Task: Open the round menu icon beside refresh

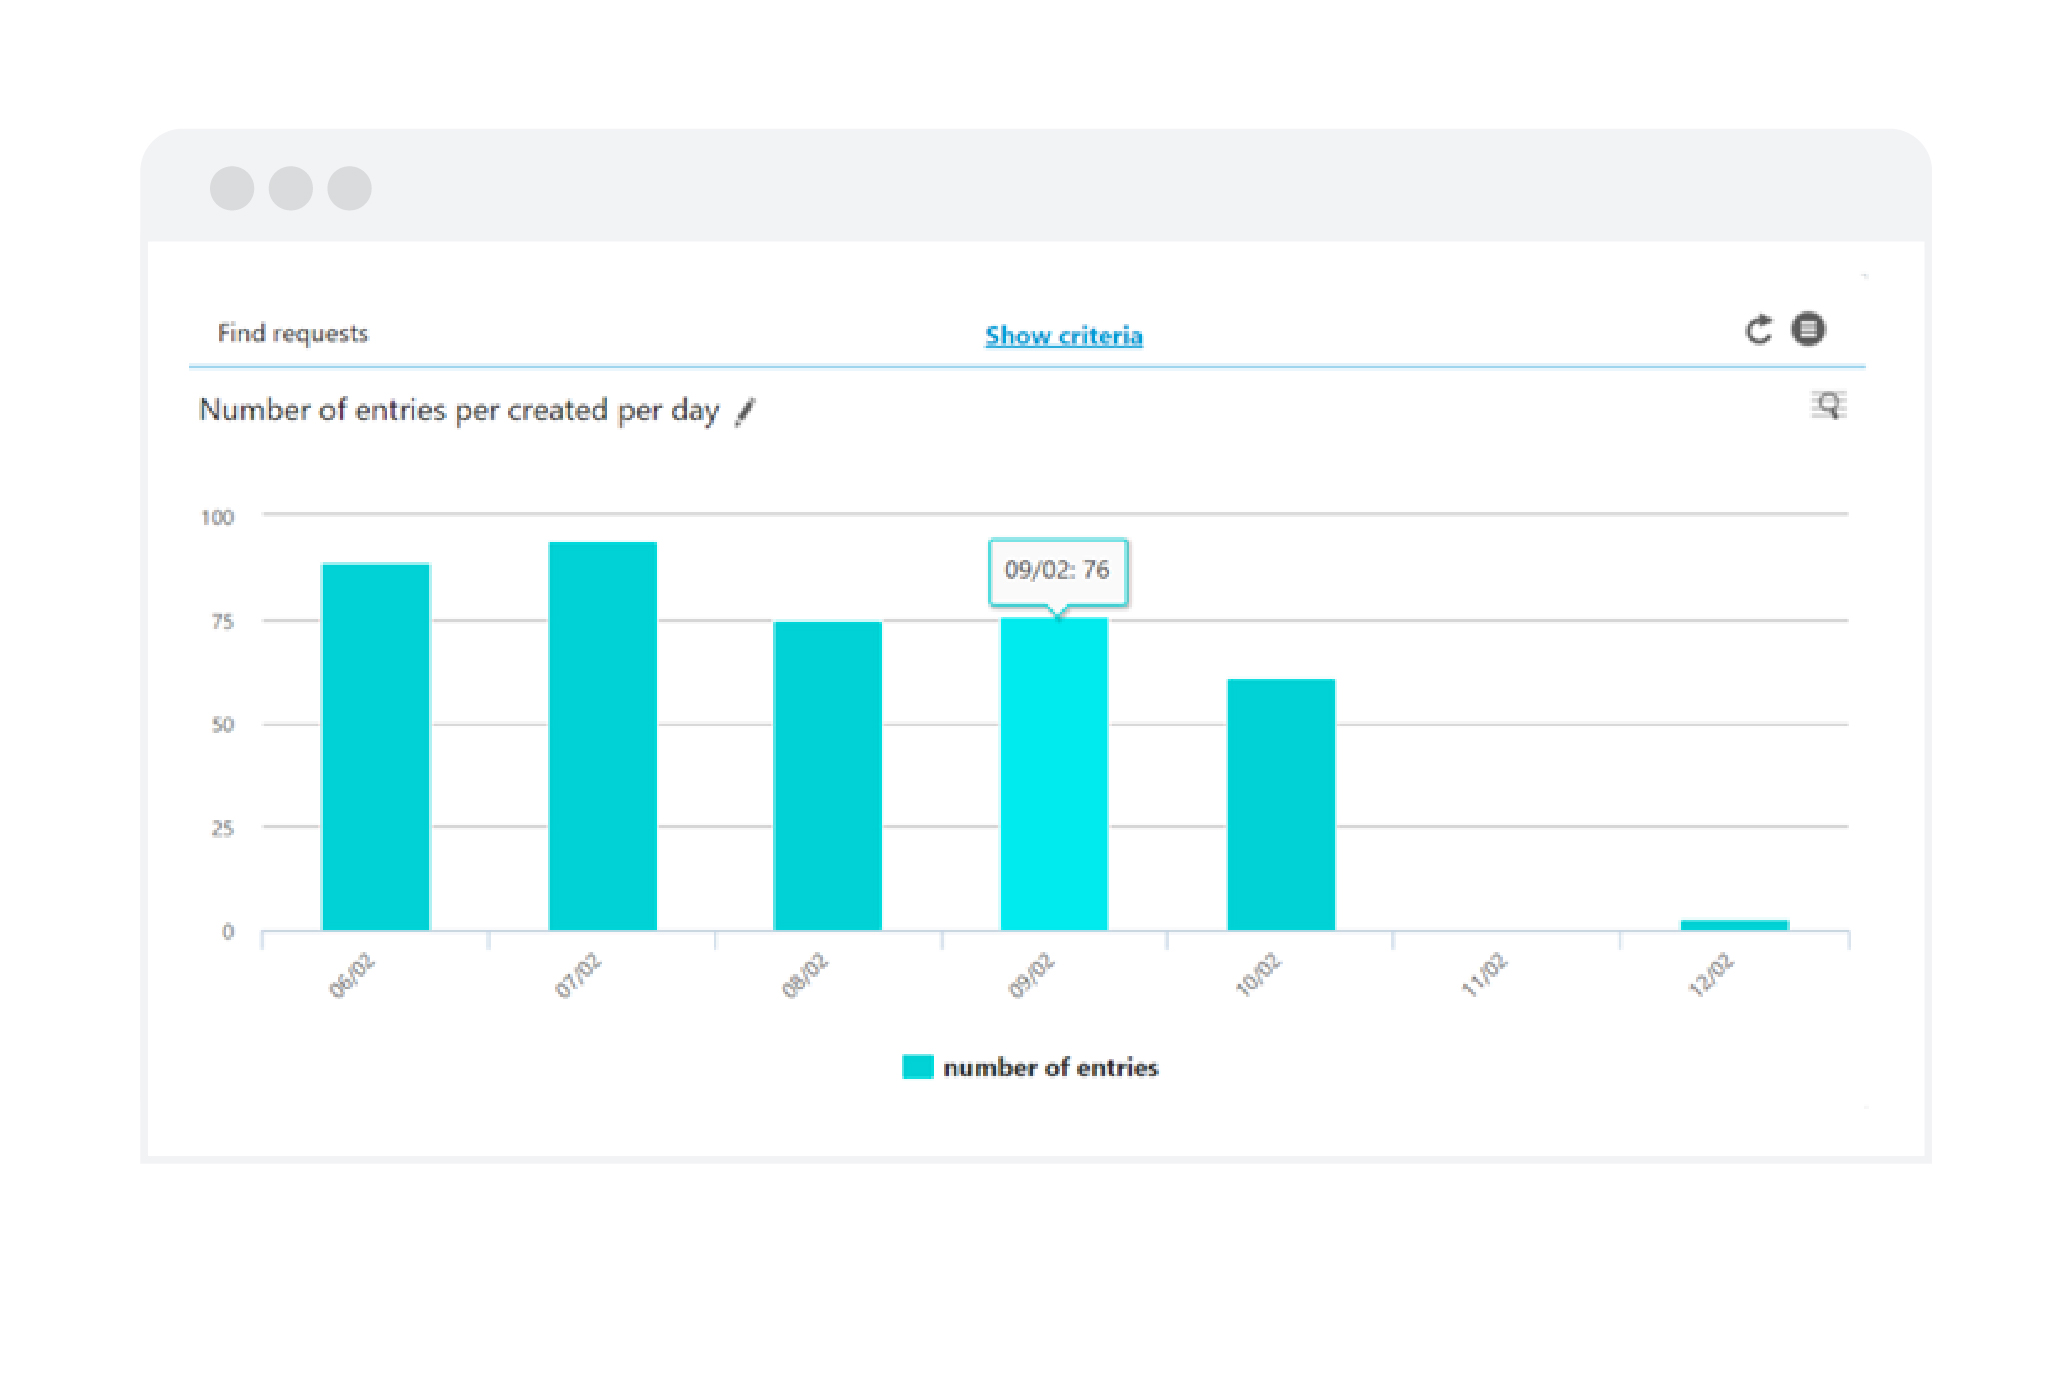Action: pyautogui.click(x=1807, y=328)
